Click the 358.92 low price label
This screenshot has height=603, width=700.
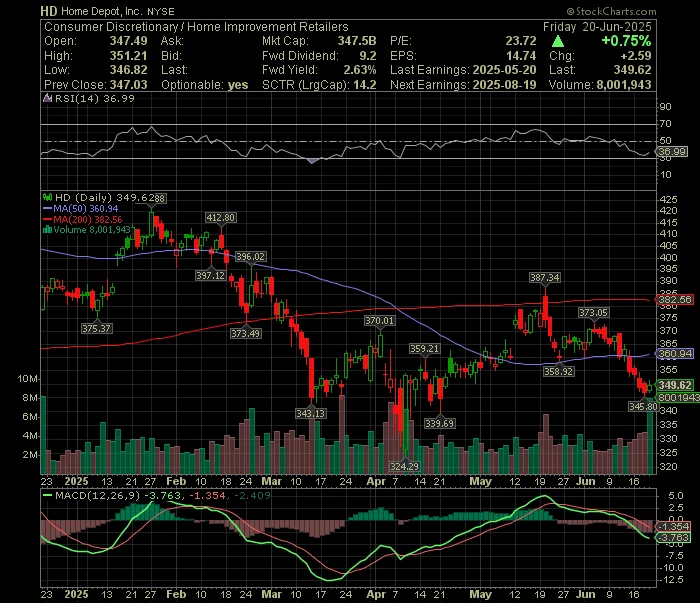[558, 371]
